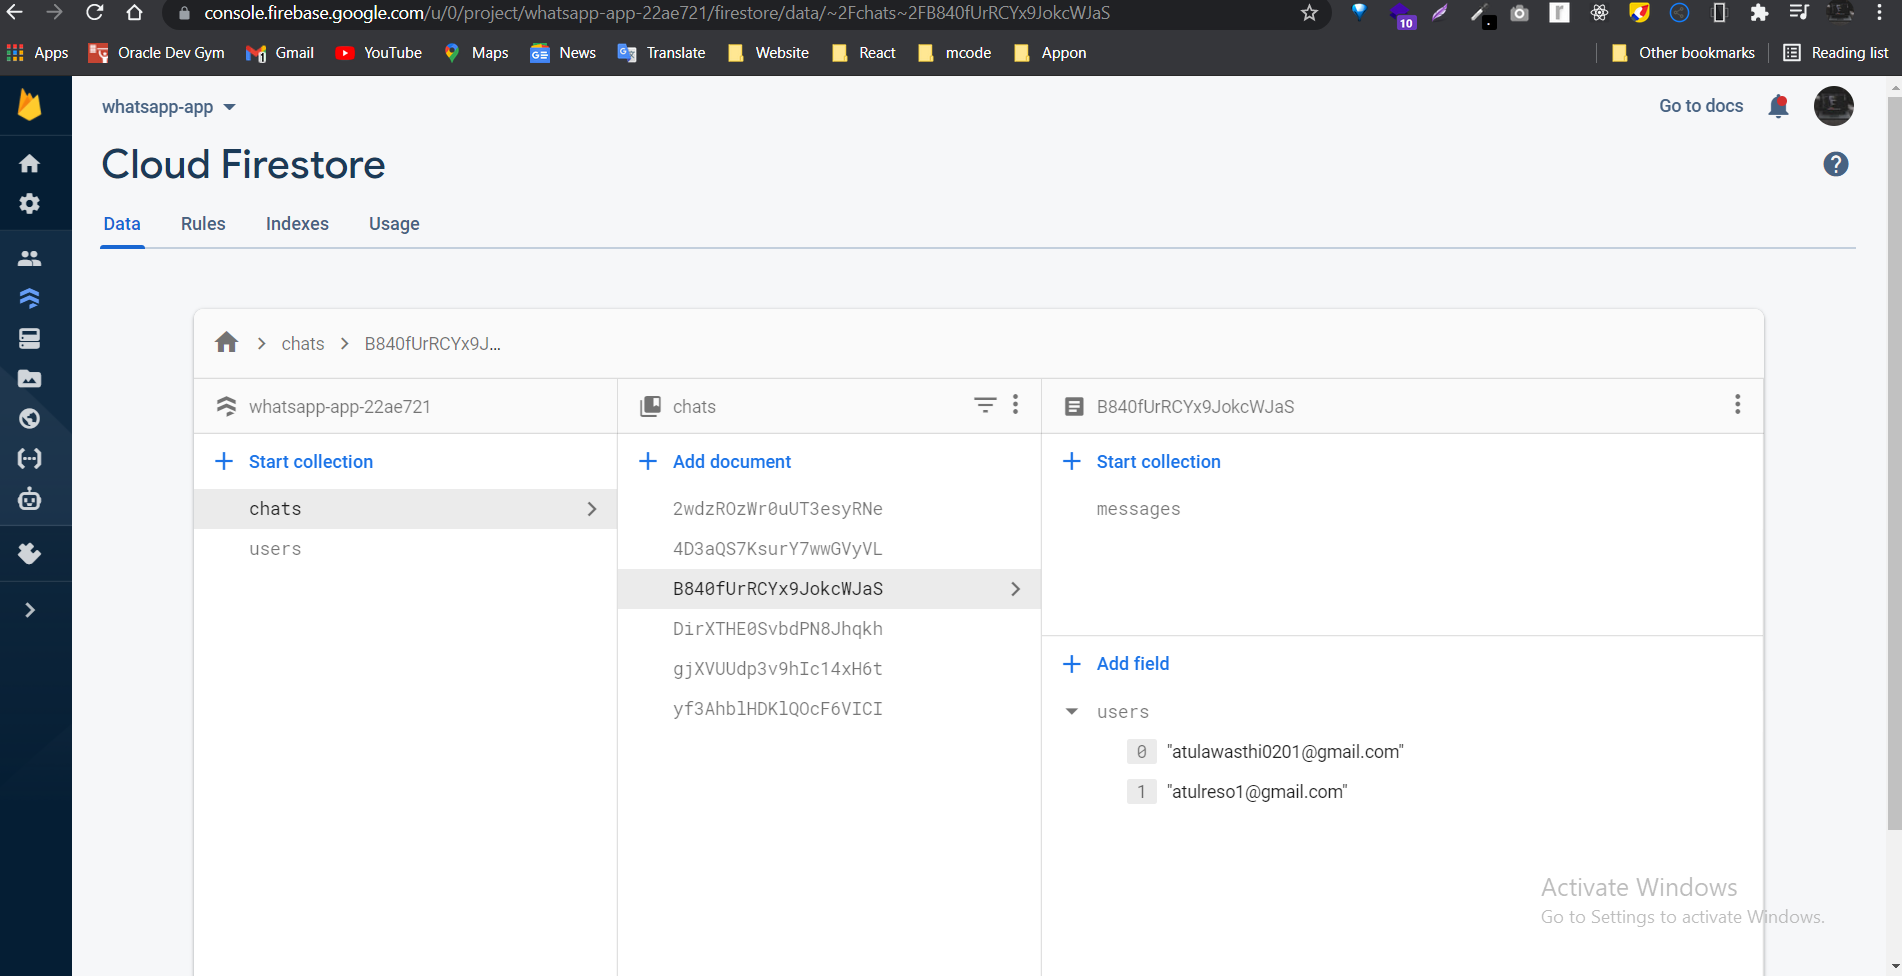
Task: Click chevron on B840fUrRCYx9JokcWJaS row
Action: click(1016, 589)
